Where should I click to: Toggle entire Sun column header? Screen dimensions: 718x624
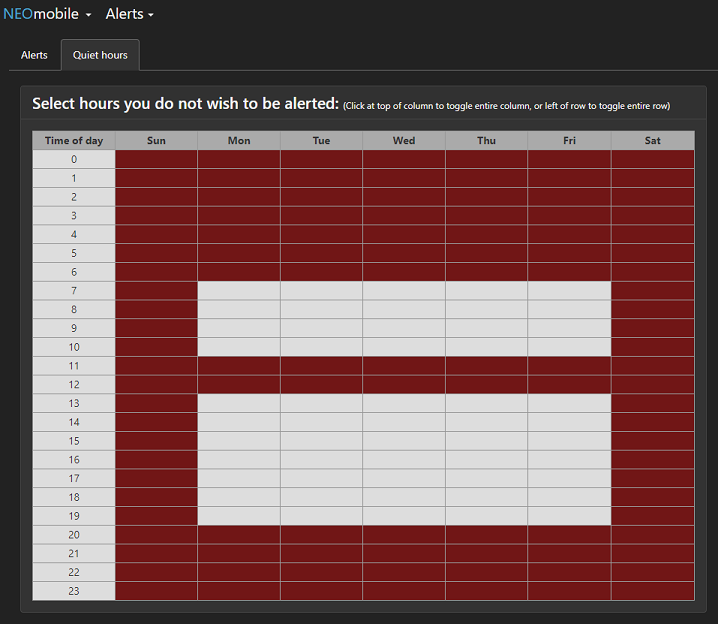(156, 141)
